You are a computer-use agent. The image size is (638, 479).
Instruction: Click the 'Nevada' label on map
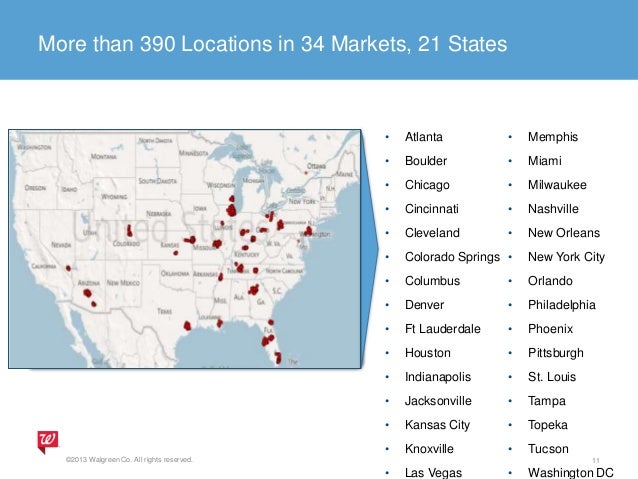pyautogui.click(x=61, y=245)
